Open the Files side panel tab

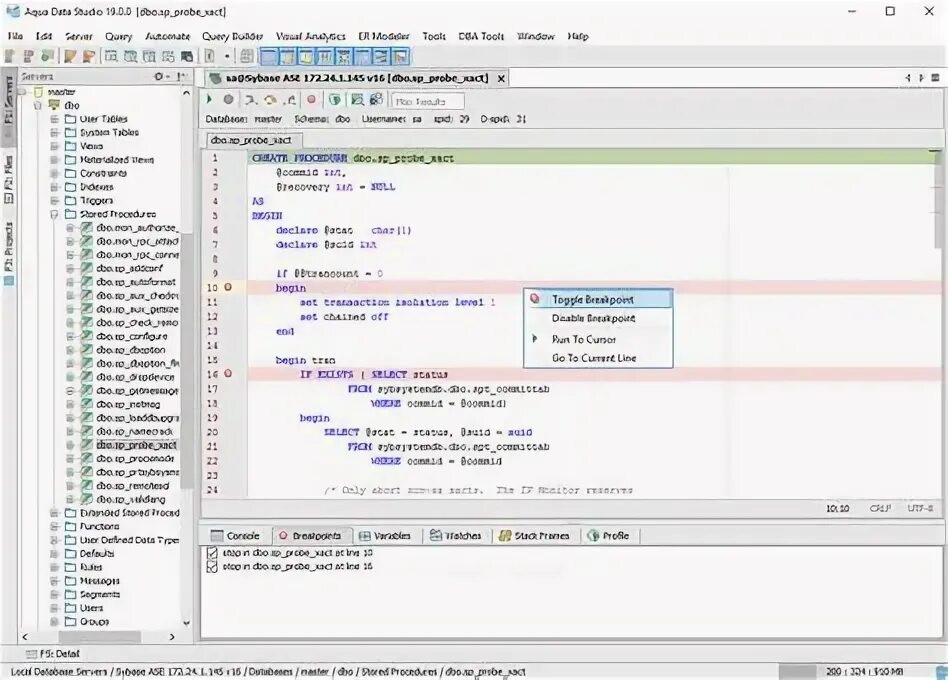point(8,180)
